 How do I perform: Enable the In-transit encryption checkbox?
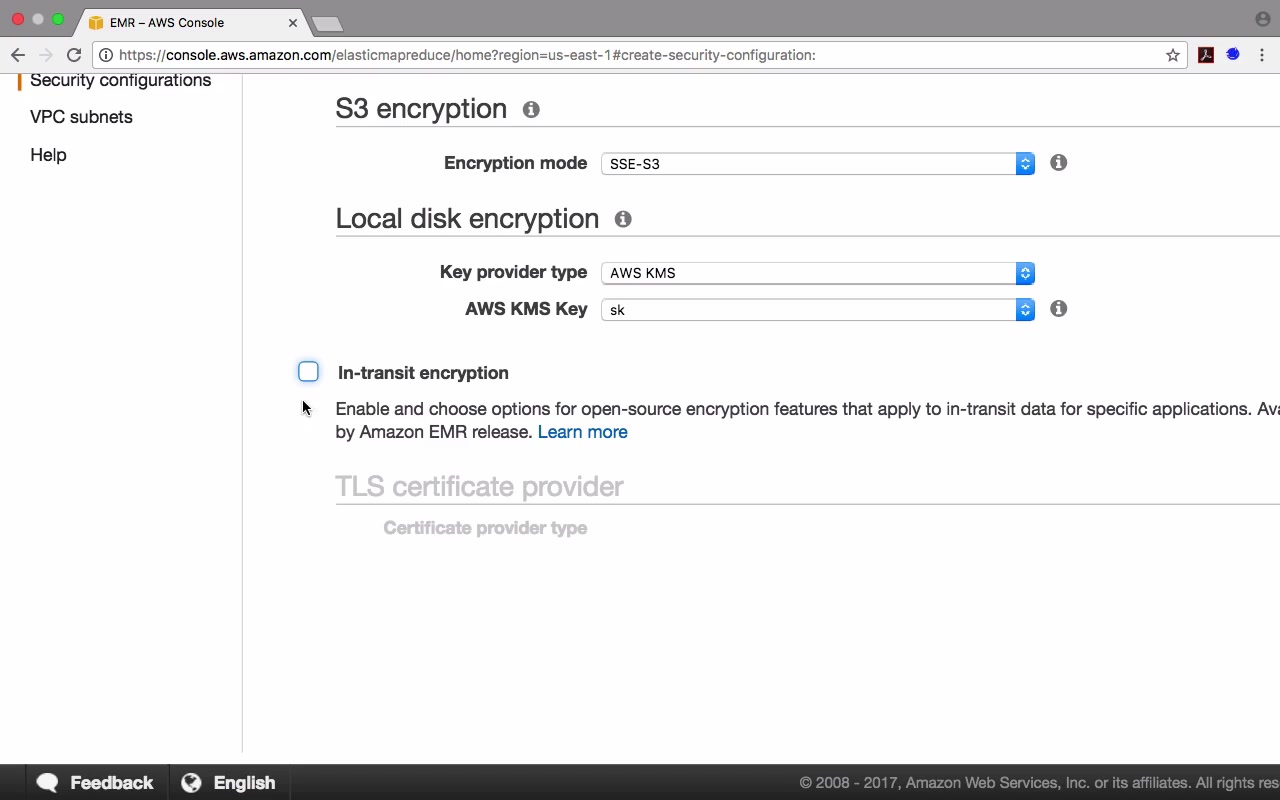(x=308, y=372)
